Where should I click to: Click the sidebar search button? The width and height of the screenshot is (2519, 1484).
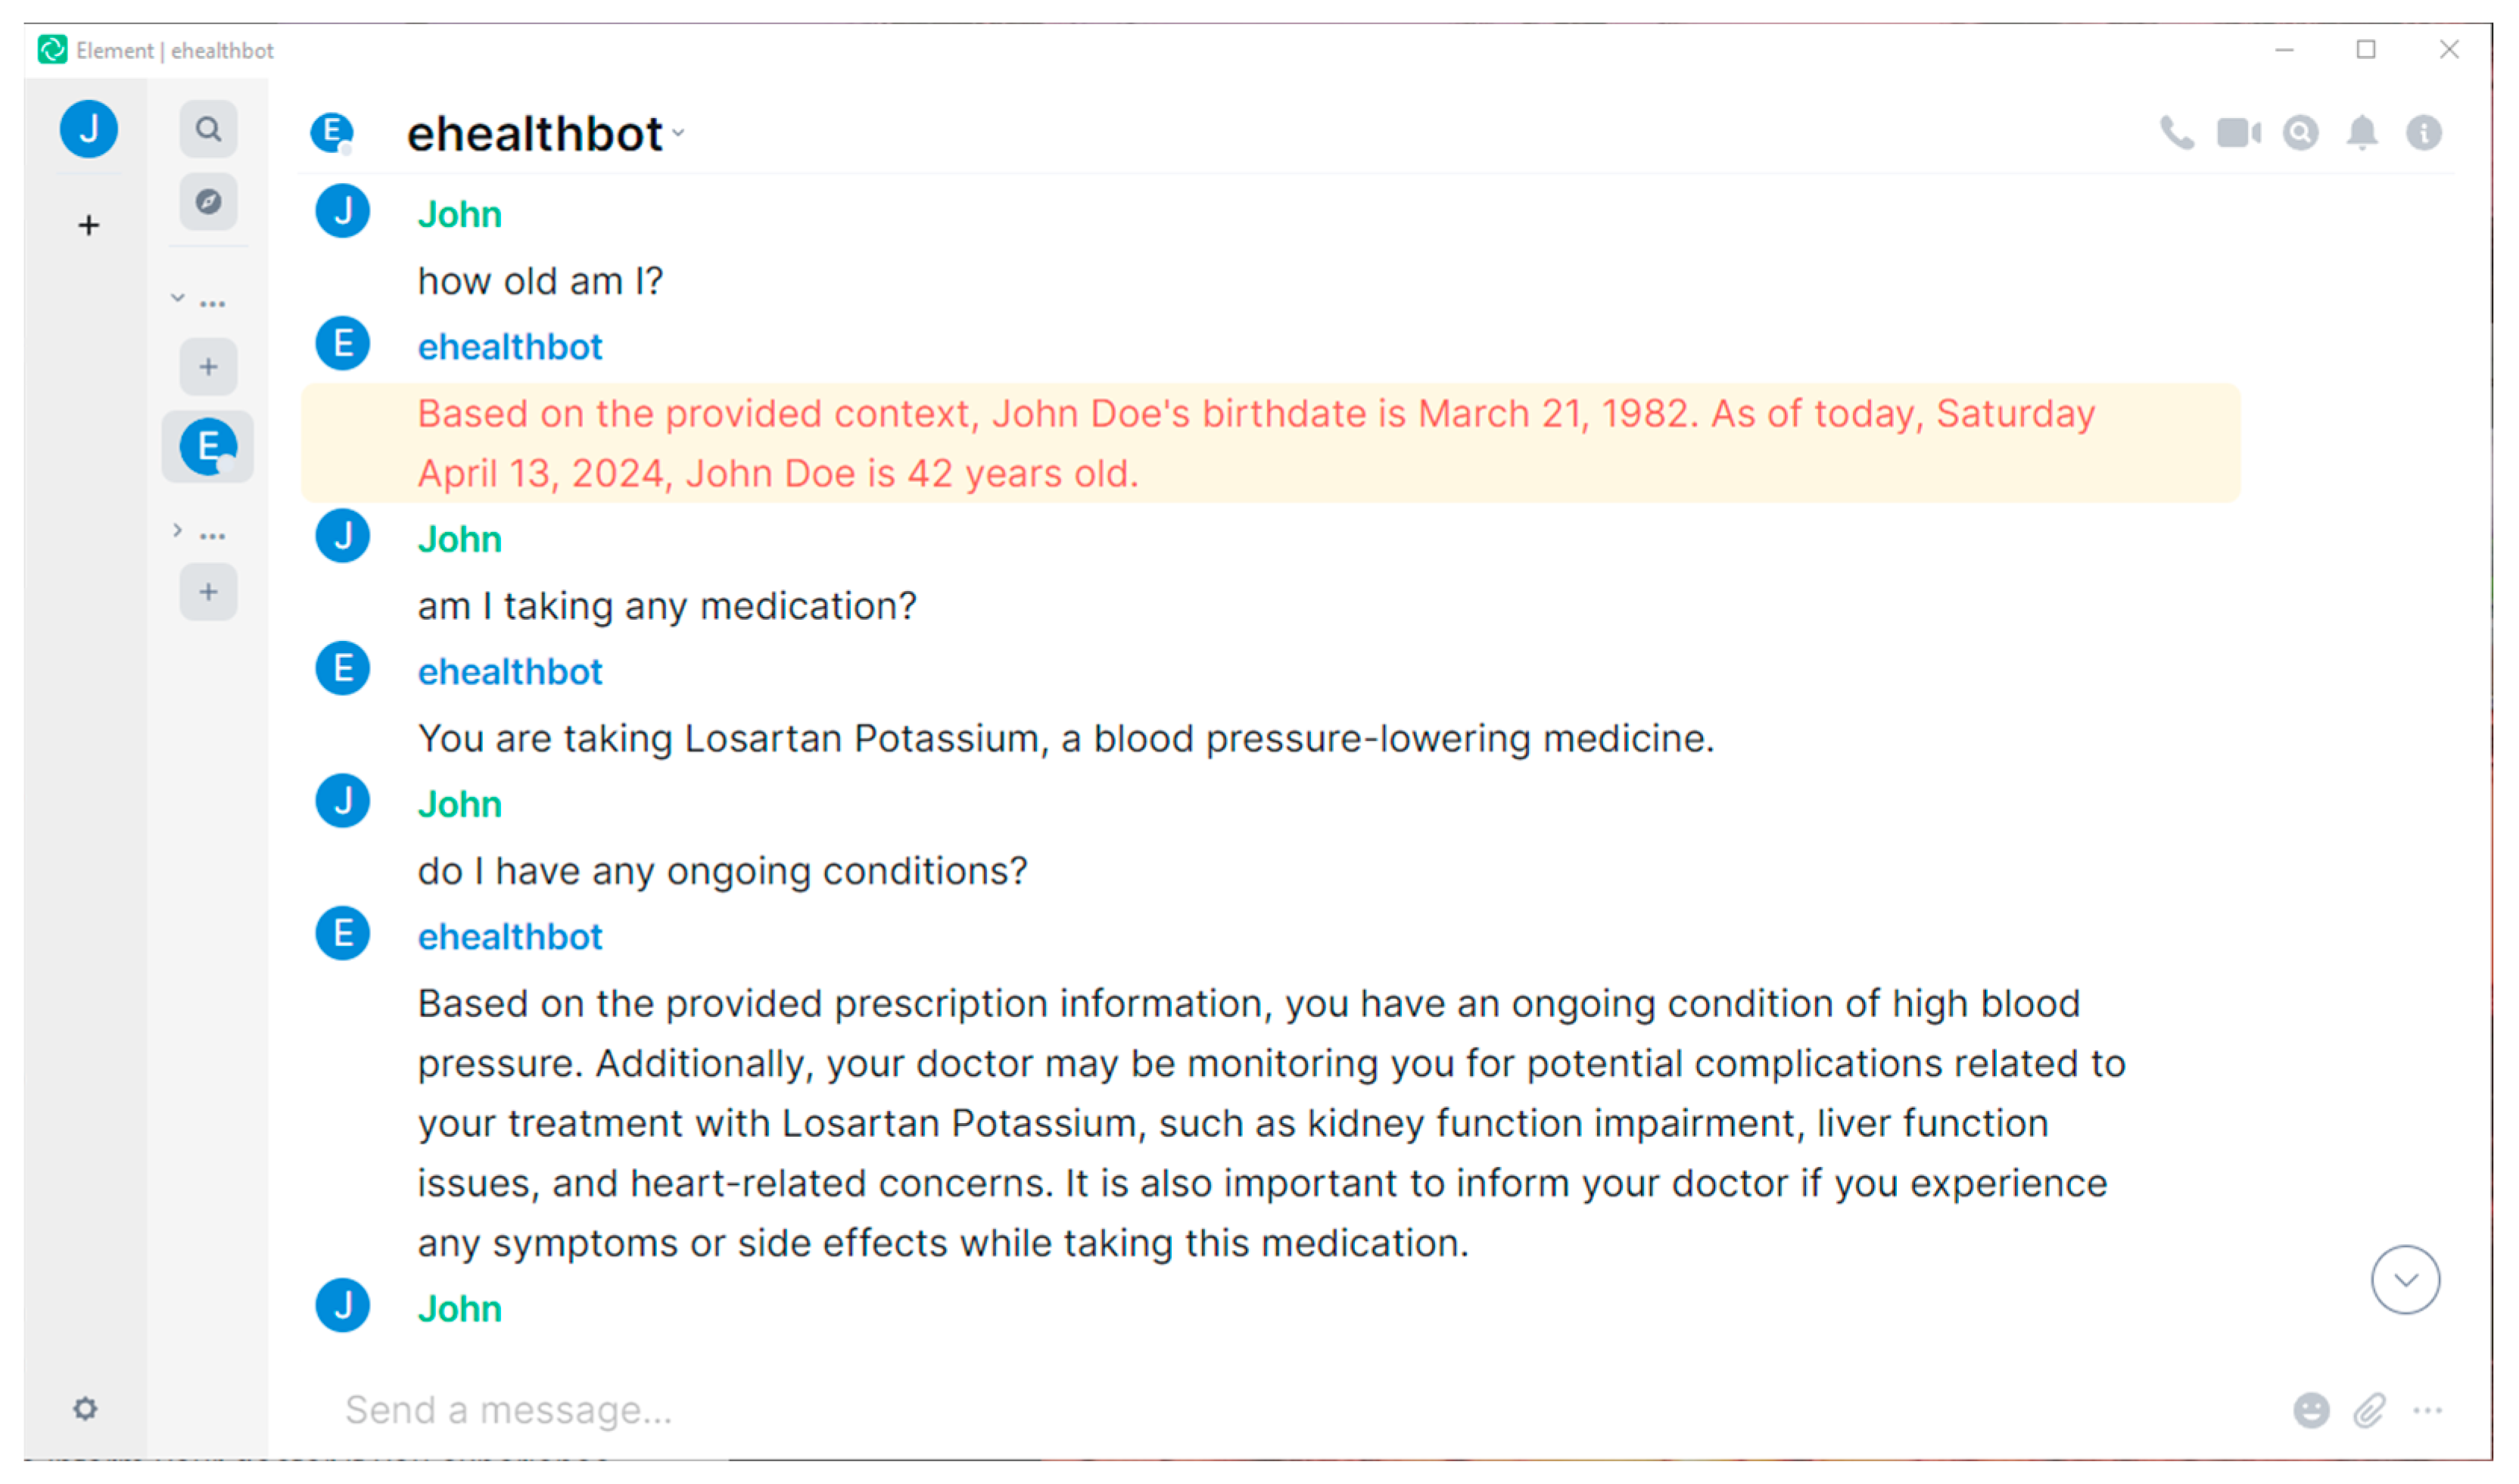208,129
